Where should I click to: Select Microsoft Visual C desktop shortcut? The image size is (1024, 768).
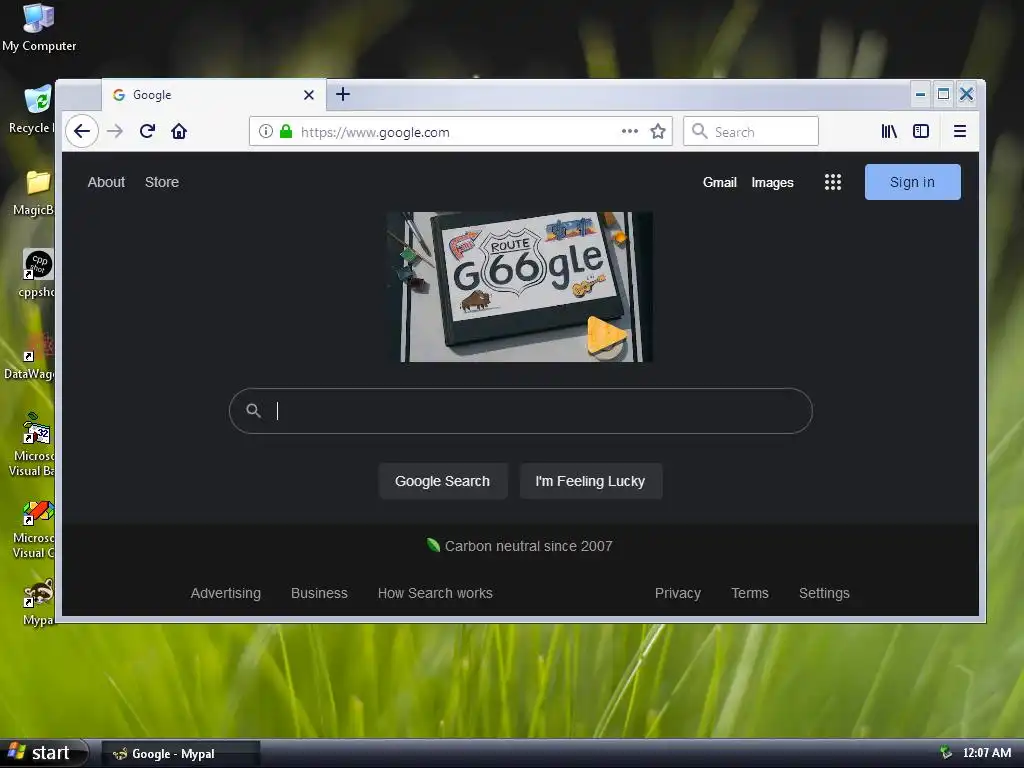34,529
